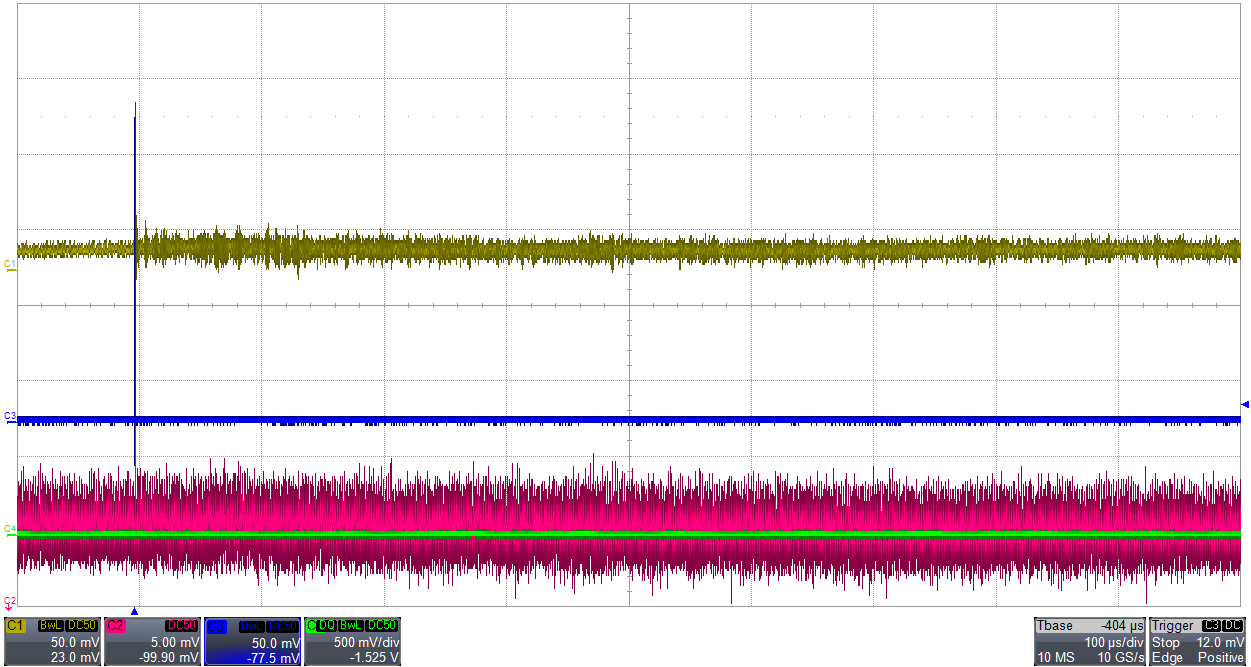
Task: Open the Tbase timebase label
Action: coord(1055,626)
